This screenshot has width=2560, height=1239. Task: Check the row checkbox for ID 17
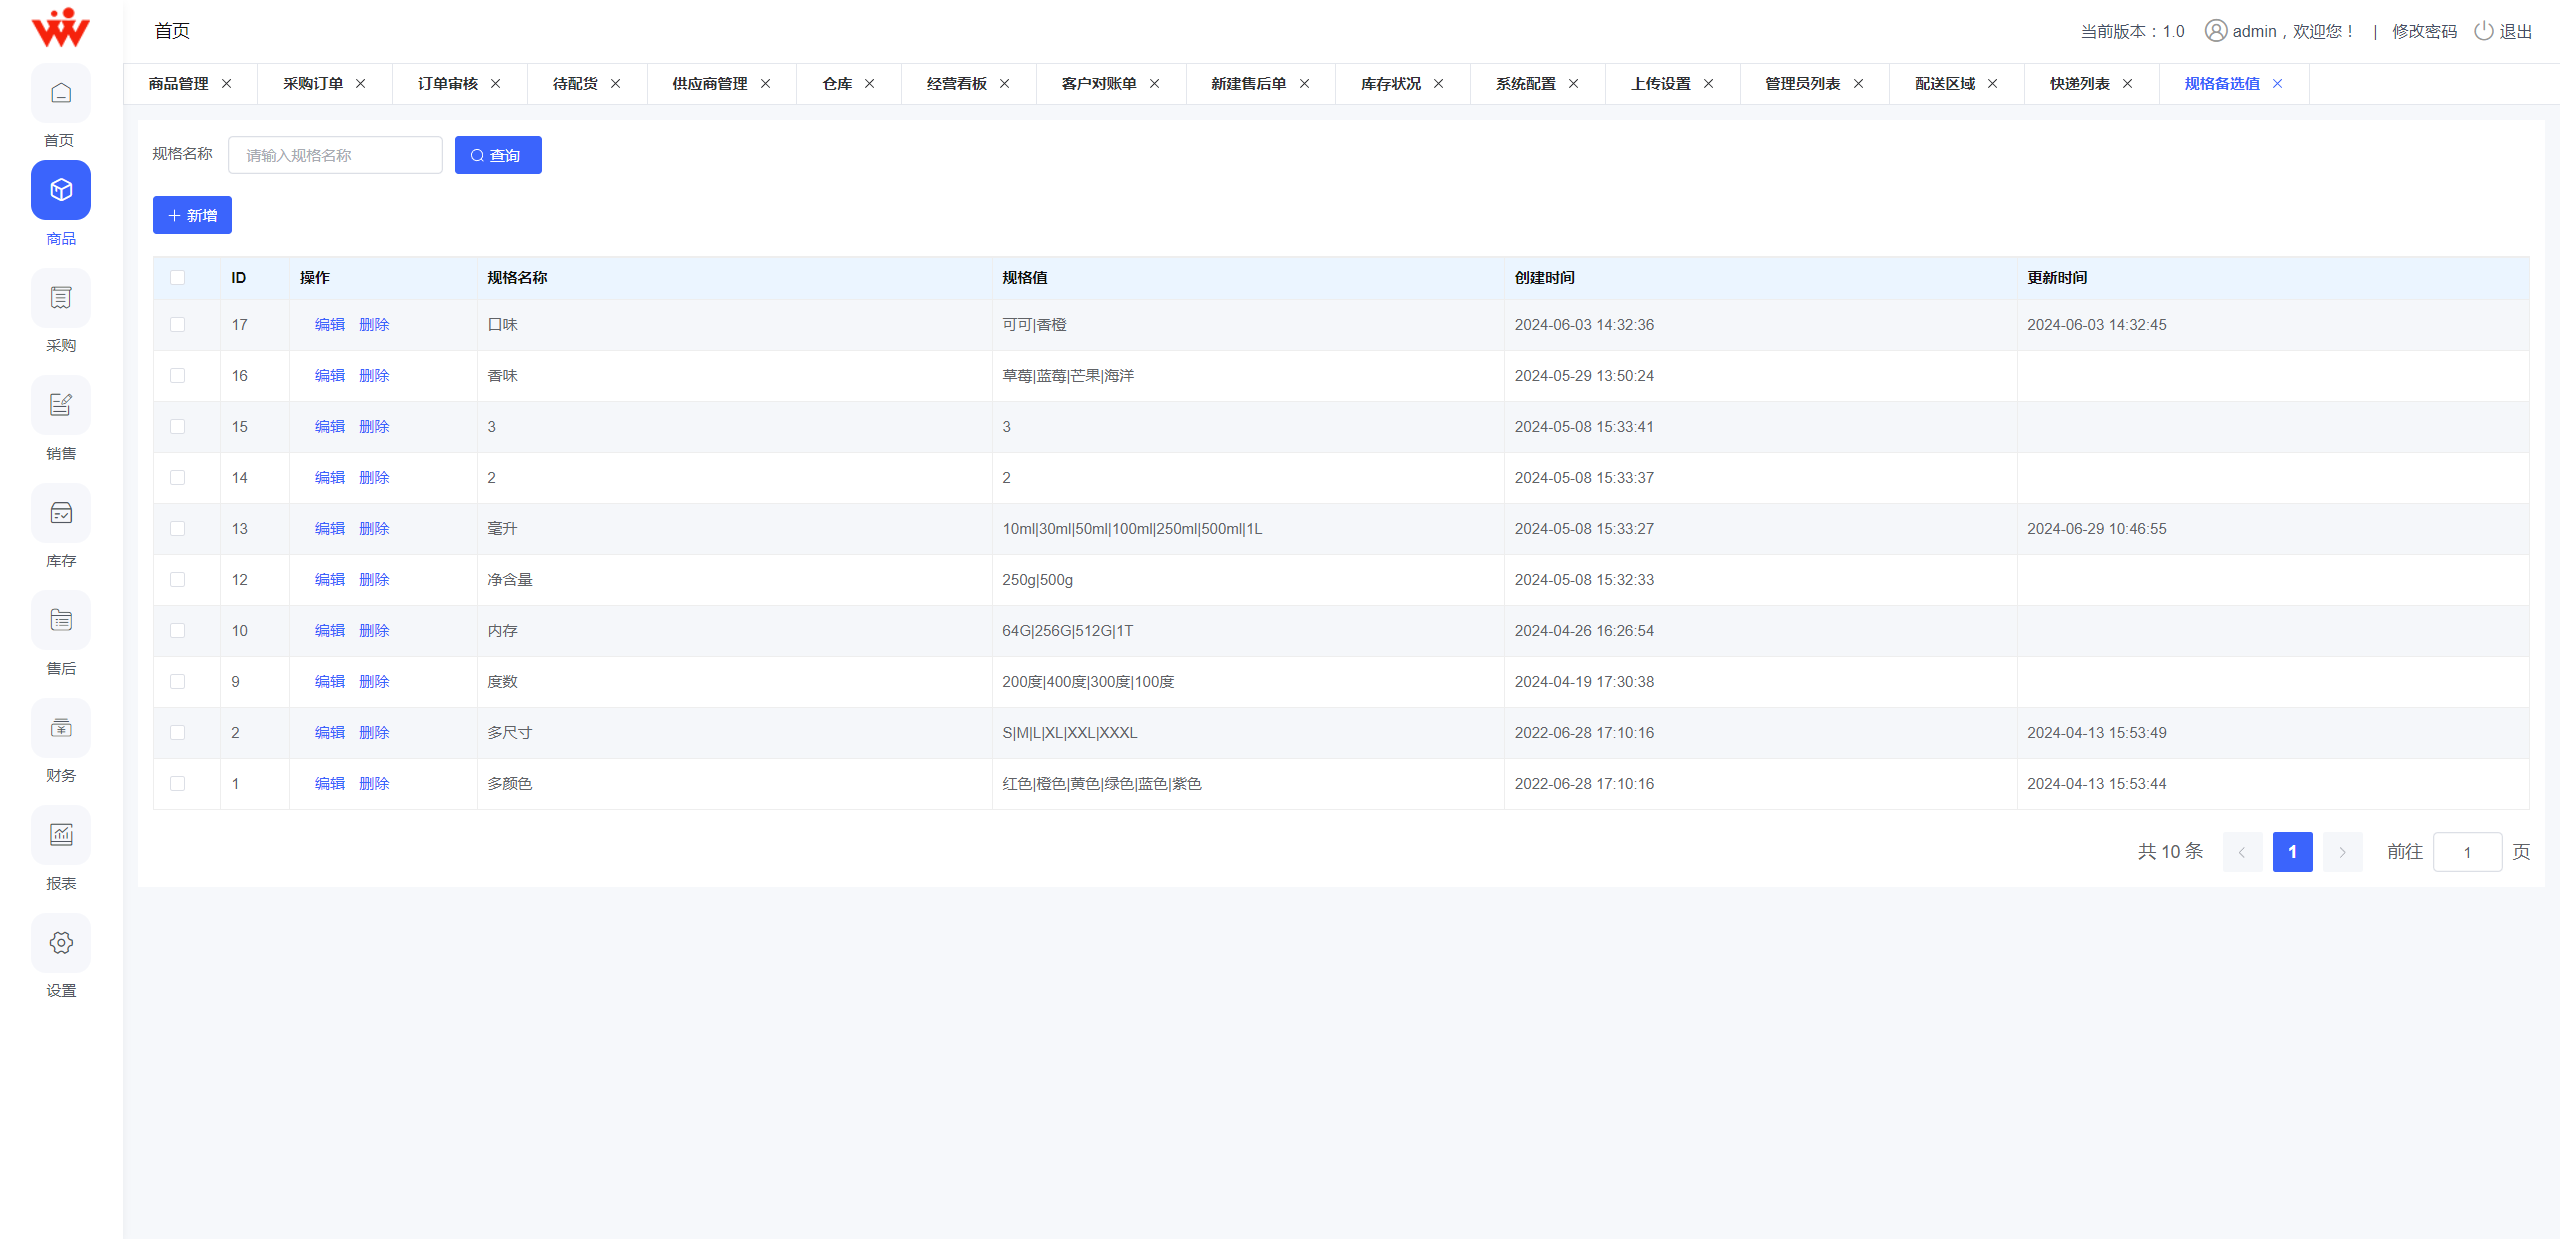(x=178, y=324)
